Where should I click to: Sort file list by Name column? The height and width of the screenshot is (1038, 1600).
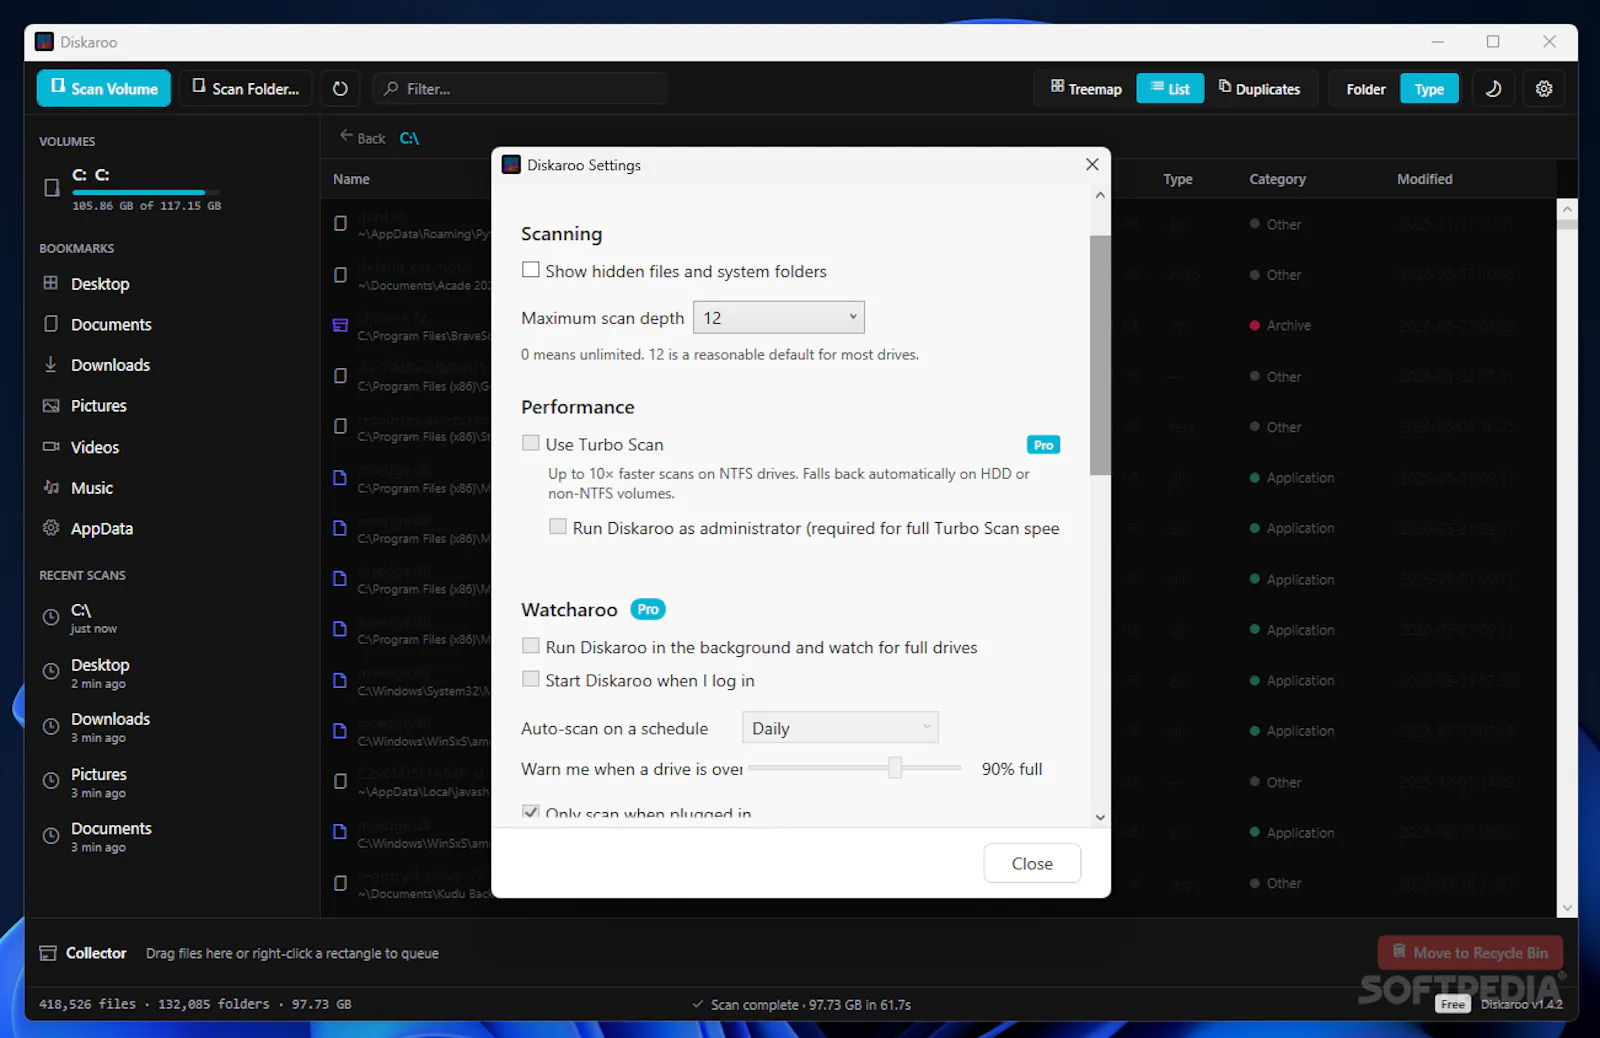point(351,179)
